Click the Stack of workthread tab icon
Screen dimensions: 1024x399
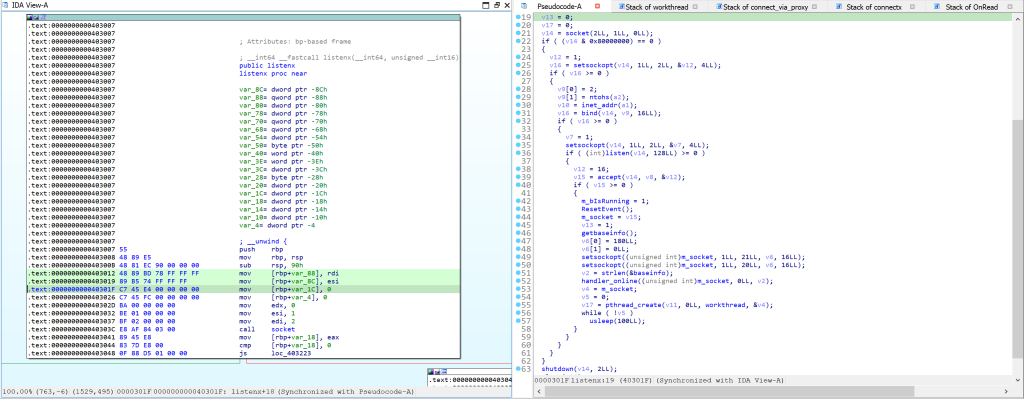[x=621, y=6]
